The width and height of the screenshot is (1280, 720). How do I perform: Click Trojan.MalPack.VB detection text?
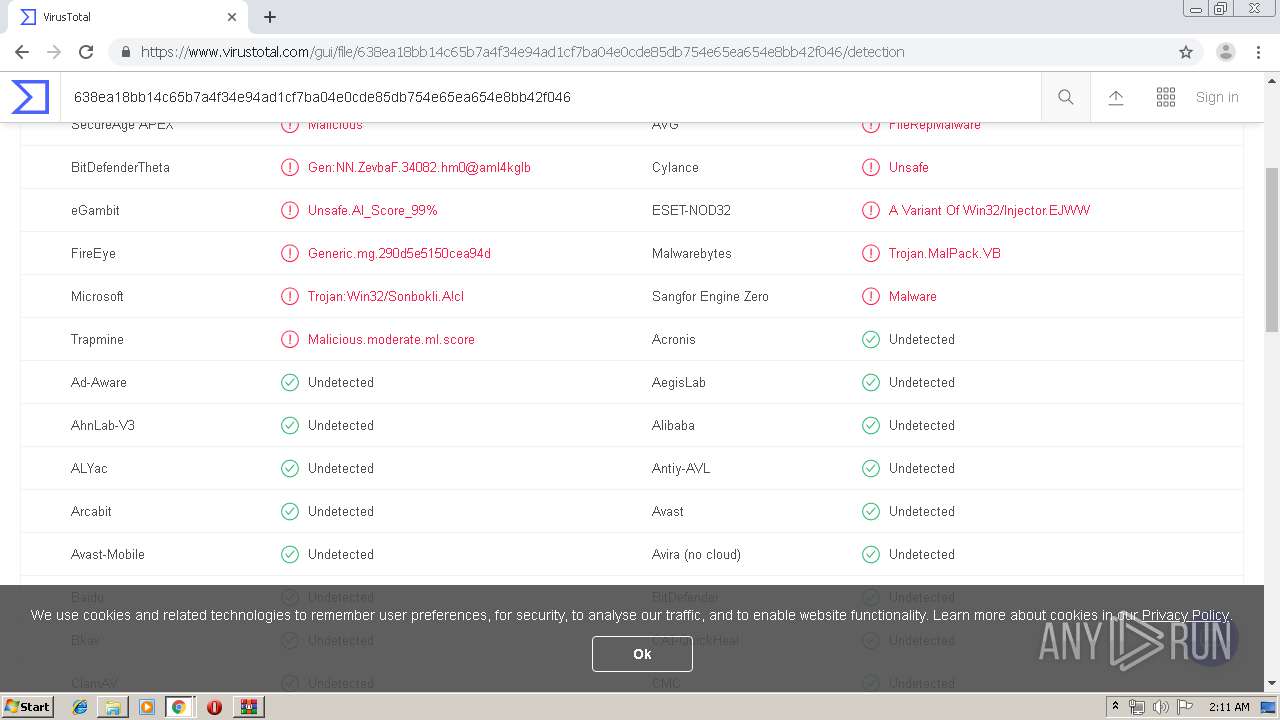click(945, 253)
